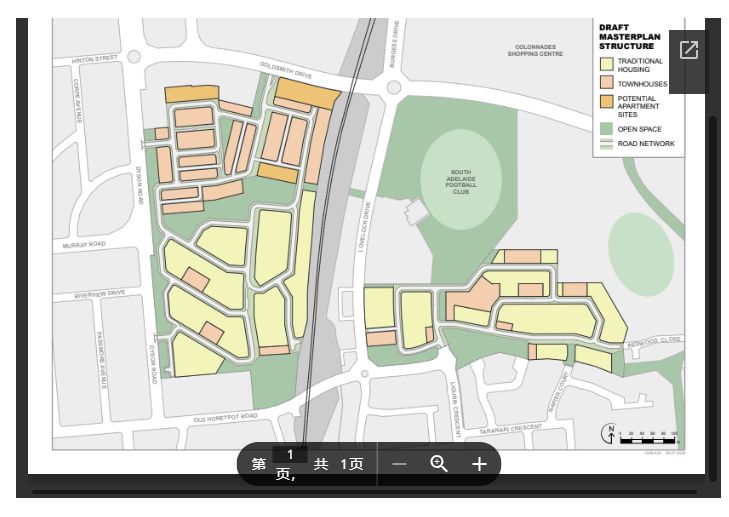Click the Colonnades Shopping Centre label
Viewport: 729px width, 517px height.
click(x=535, y=50)
